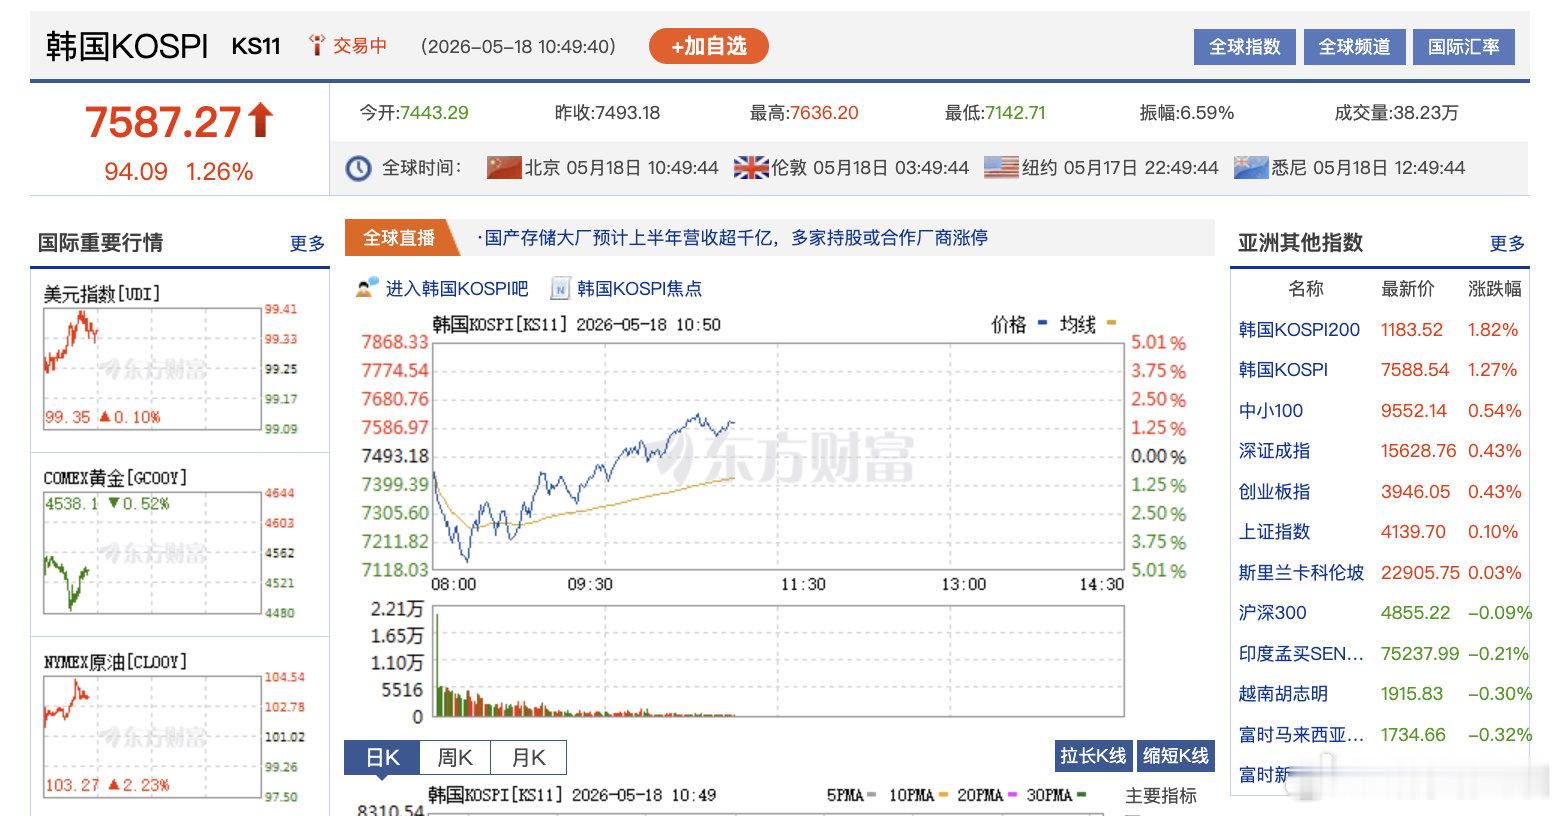Click the 10PMA legend marker
The height and width of the screenshot is (816, 1564).
tap(943, 795)
